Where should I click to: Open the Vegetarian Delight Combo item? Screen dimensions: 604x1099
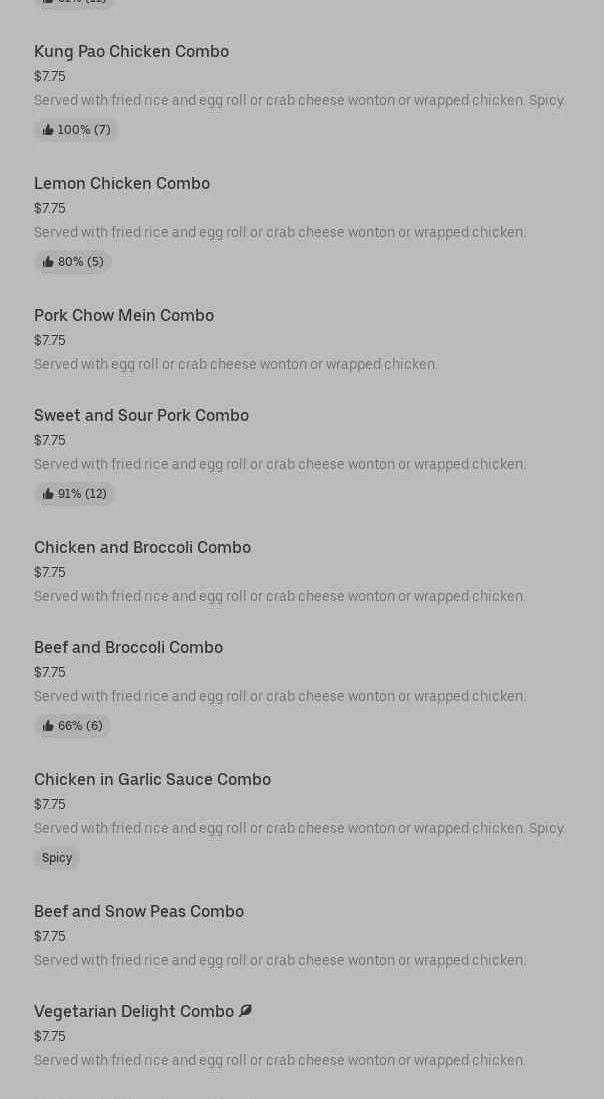[134, 1011]
